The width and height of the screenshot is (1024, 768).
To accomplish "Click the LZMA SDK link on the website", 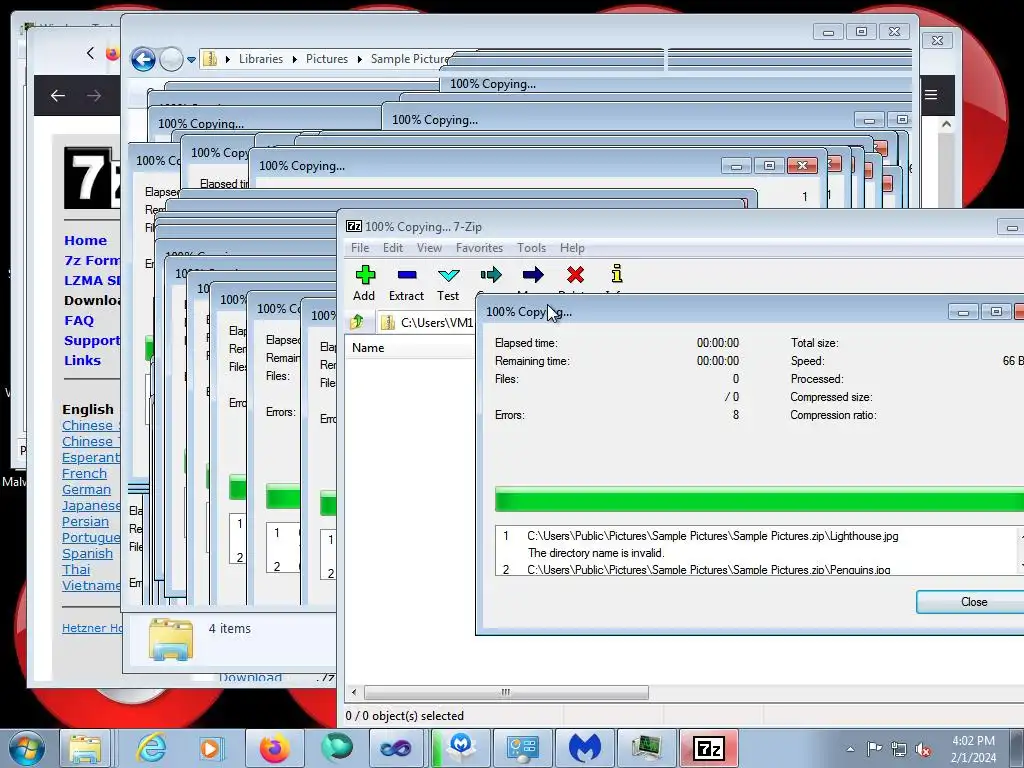I will click(x=92, y=280).
